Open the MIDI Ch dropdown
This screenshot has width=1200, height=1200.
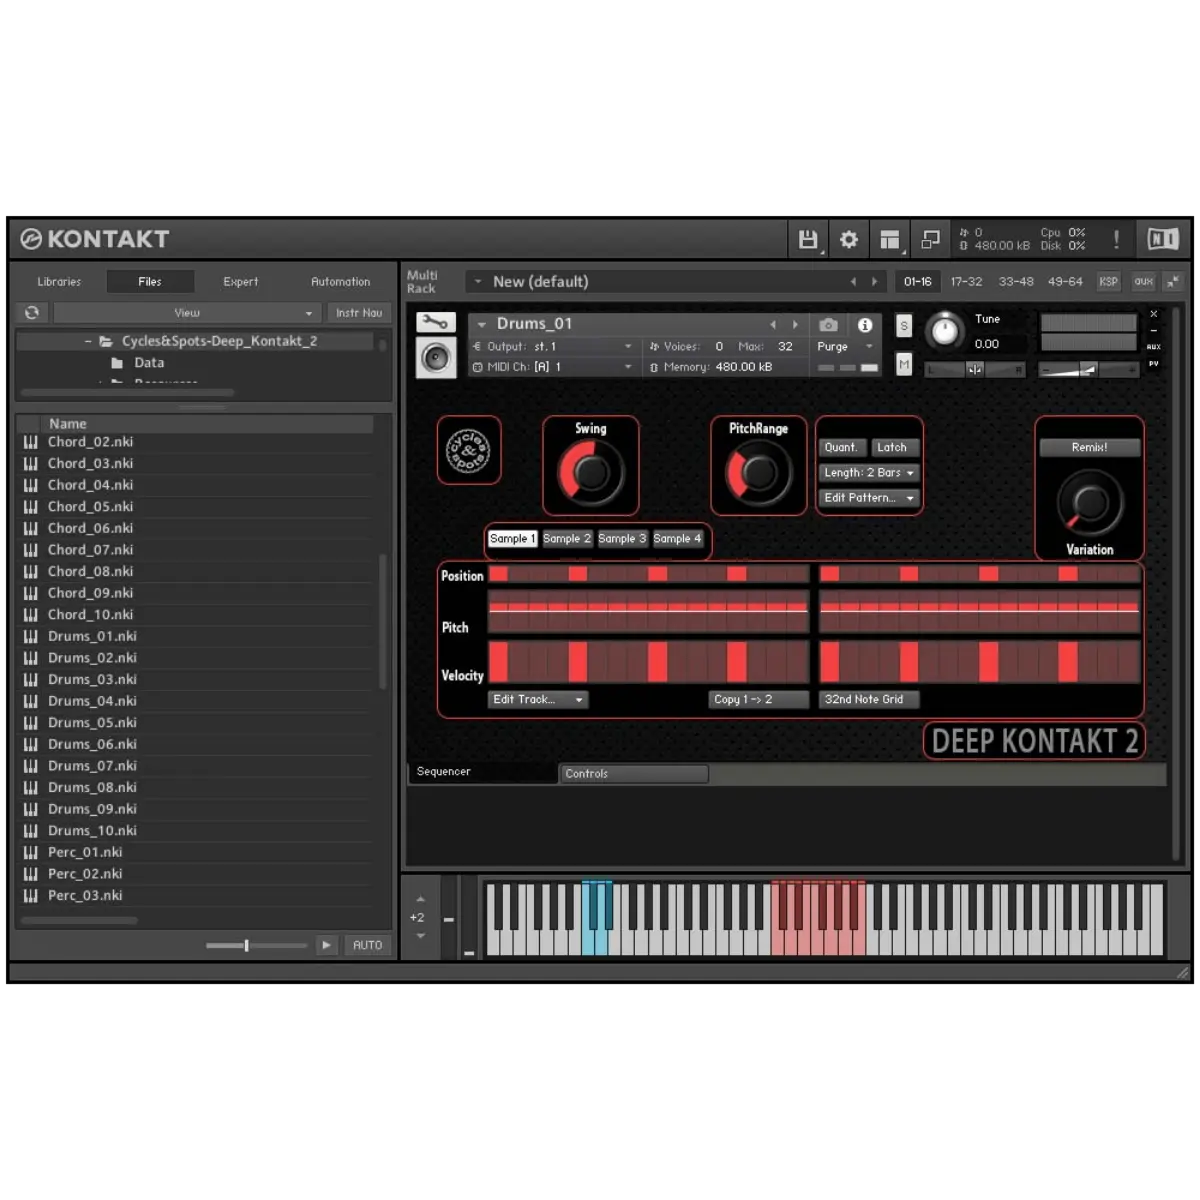click(553, 367)
